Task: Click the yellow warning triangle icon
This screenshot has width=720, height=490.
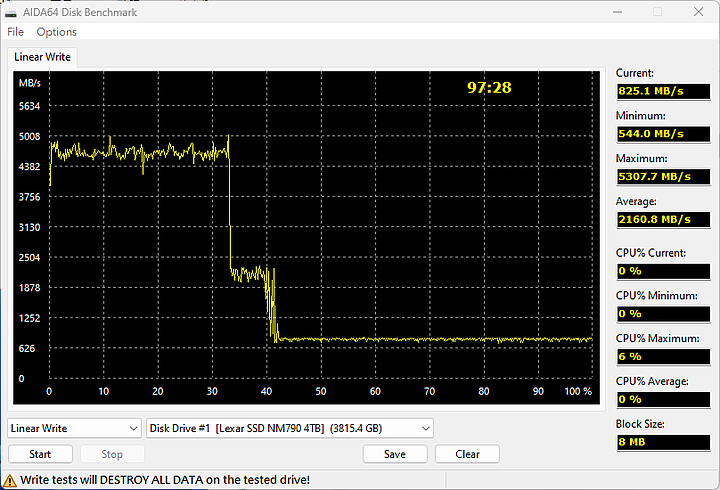Action: [x=9, y=481]
